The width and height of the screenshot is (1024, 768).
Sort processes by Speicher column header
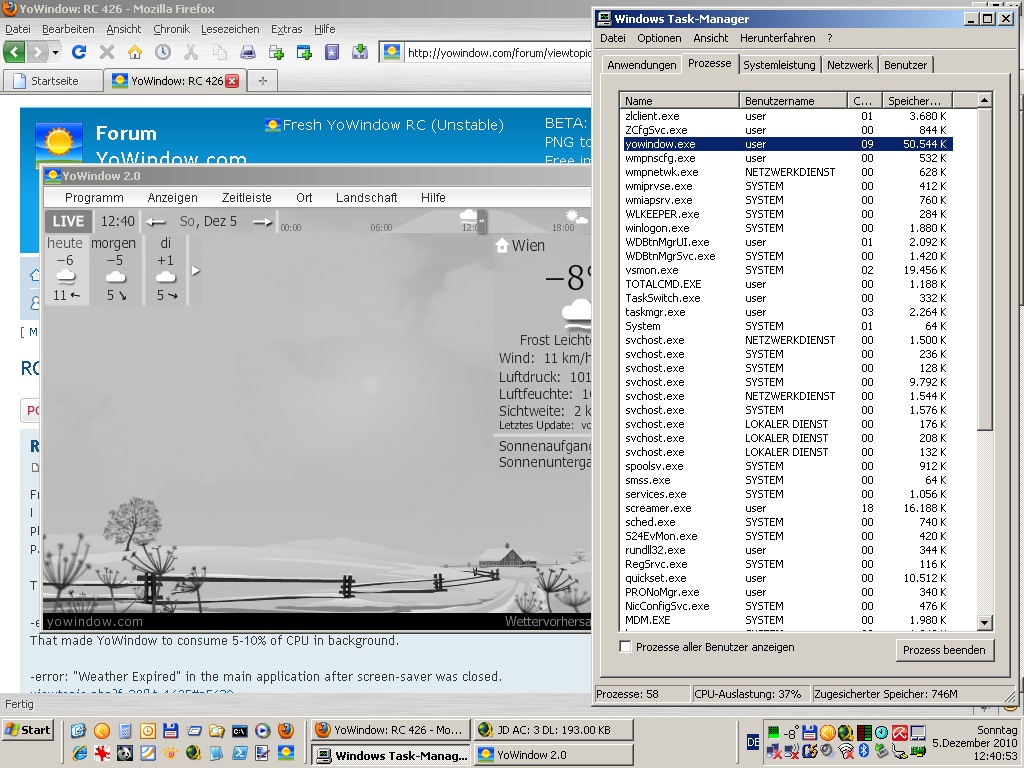[917, 101]
